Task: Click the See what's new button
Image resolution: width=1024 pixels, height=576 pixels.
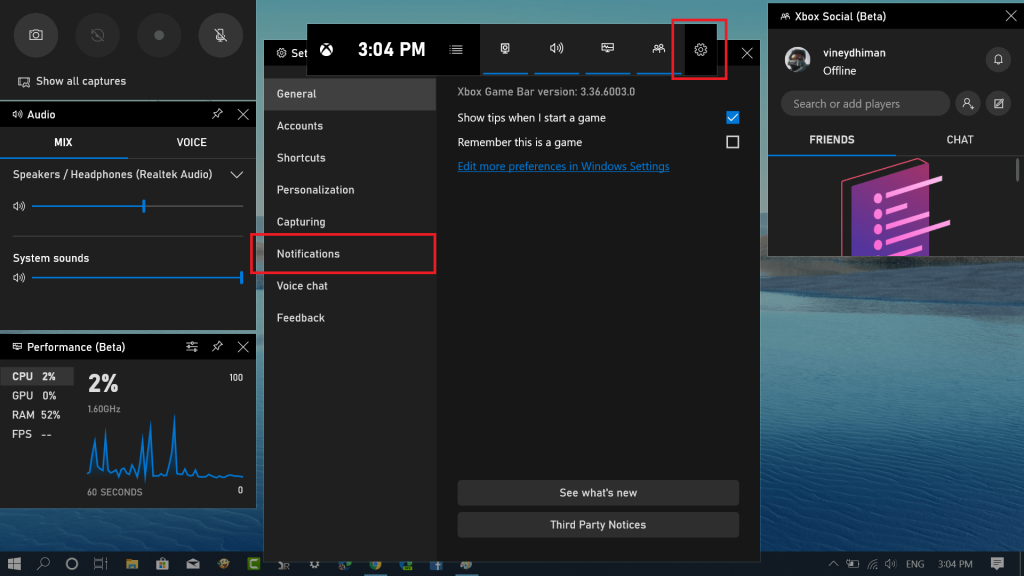Action: [x=598, y=493]
